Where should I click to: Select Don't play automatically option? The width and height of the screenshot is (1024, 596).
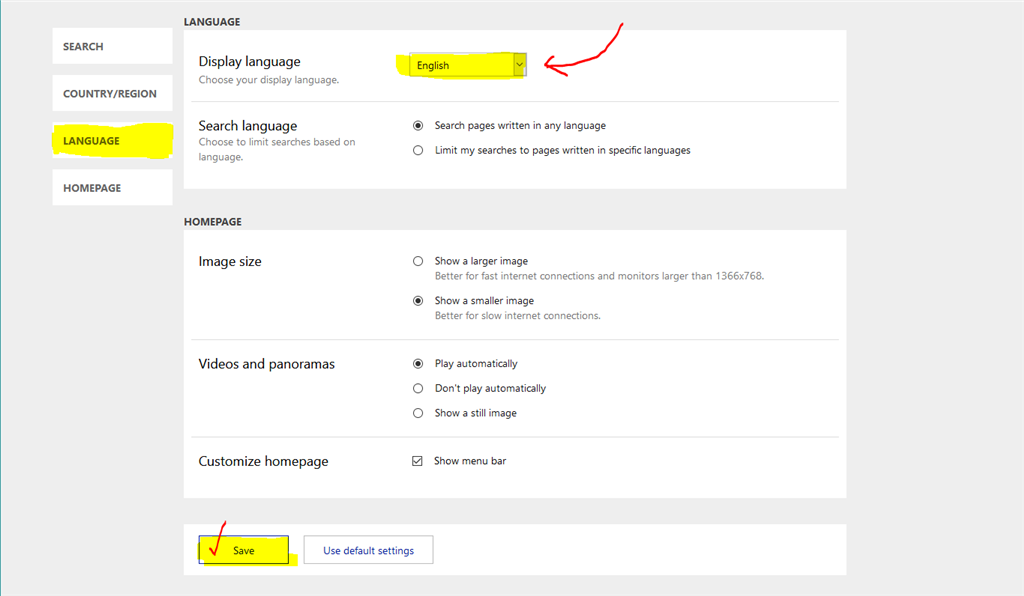tap(418, 388)
